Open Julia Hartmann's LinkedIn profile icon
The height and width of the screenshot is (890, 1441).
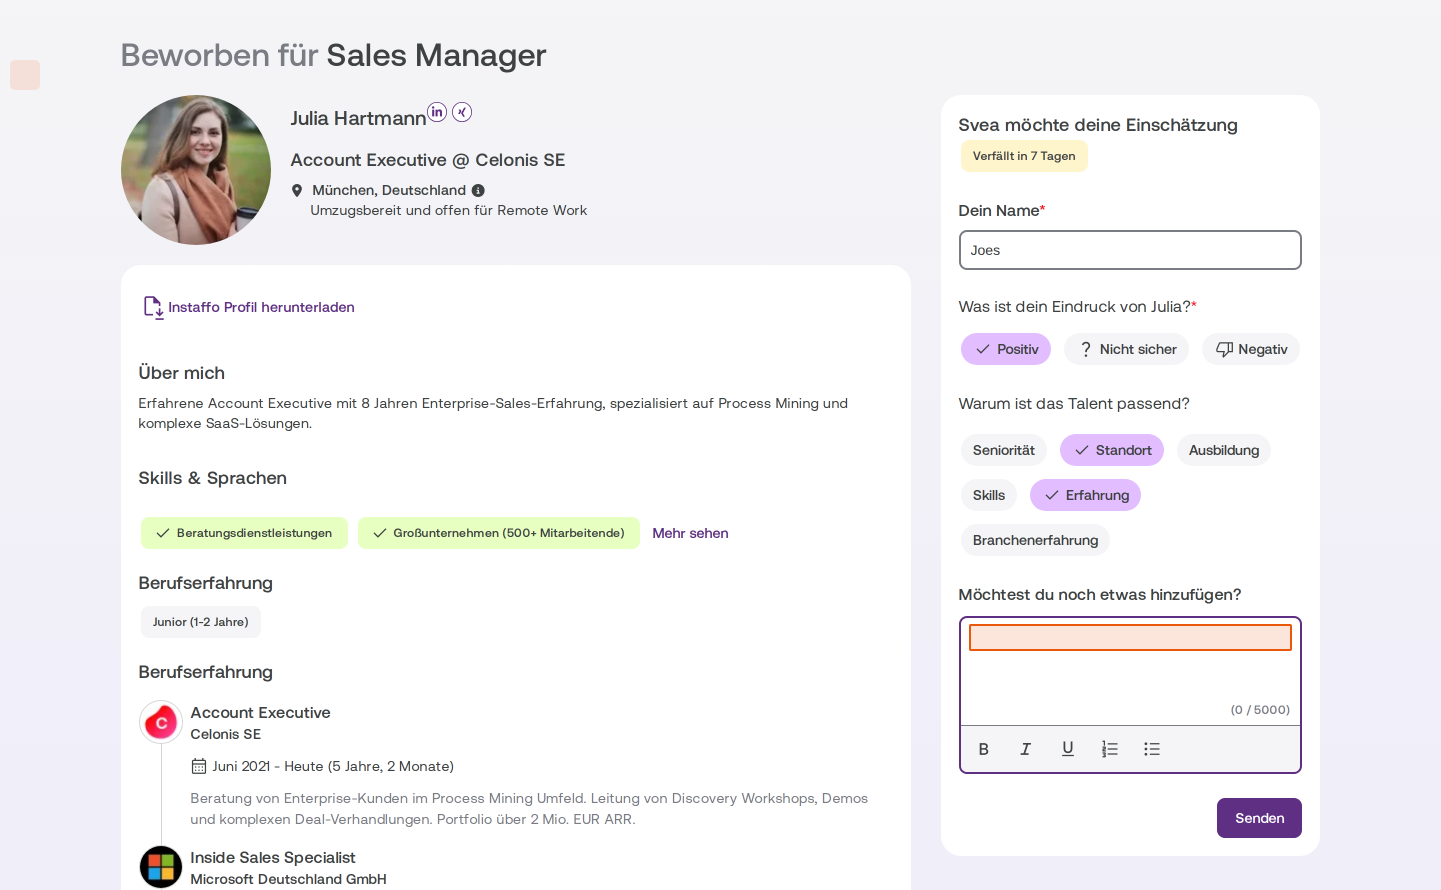pos(437,112)
